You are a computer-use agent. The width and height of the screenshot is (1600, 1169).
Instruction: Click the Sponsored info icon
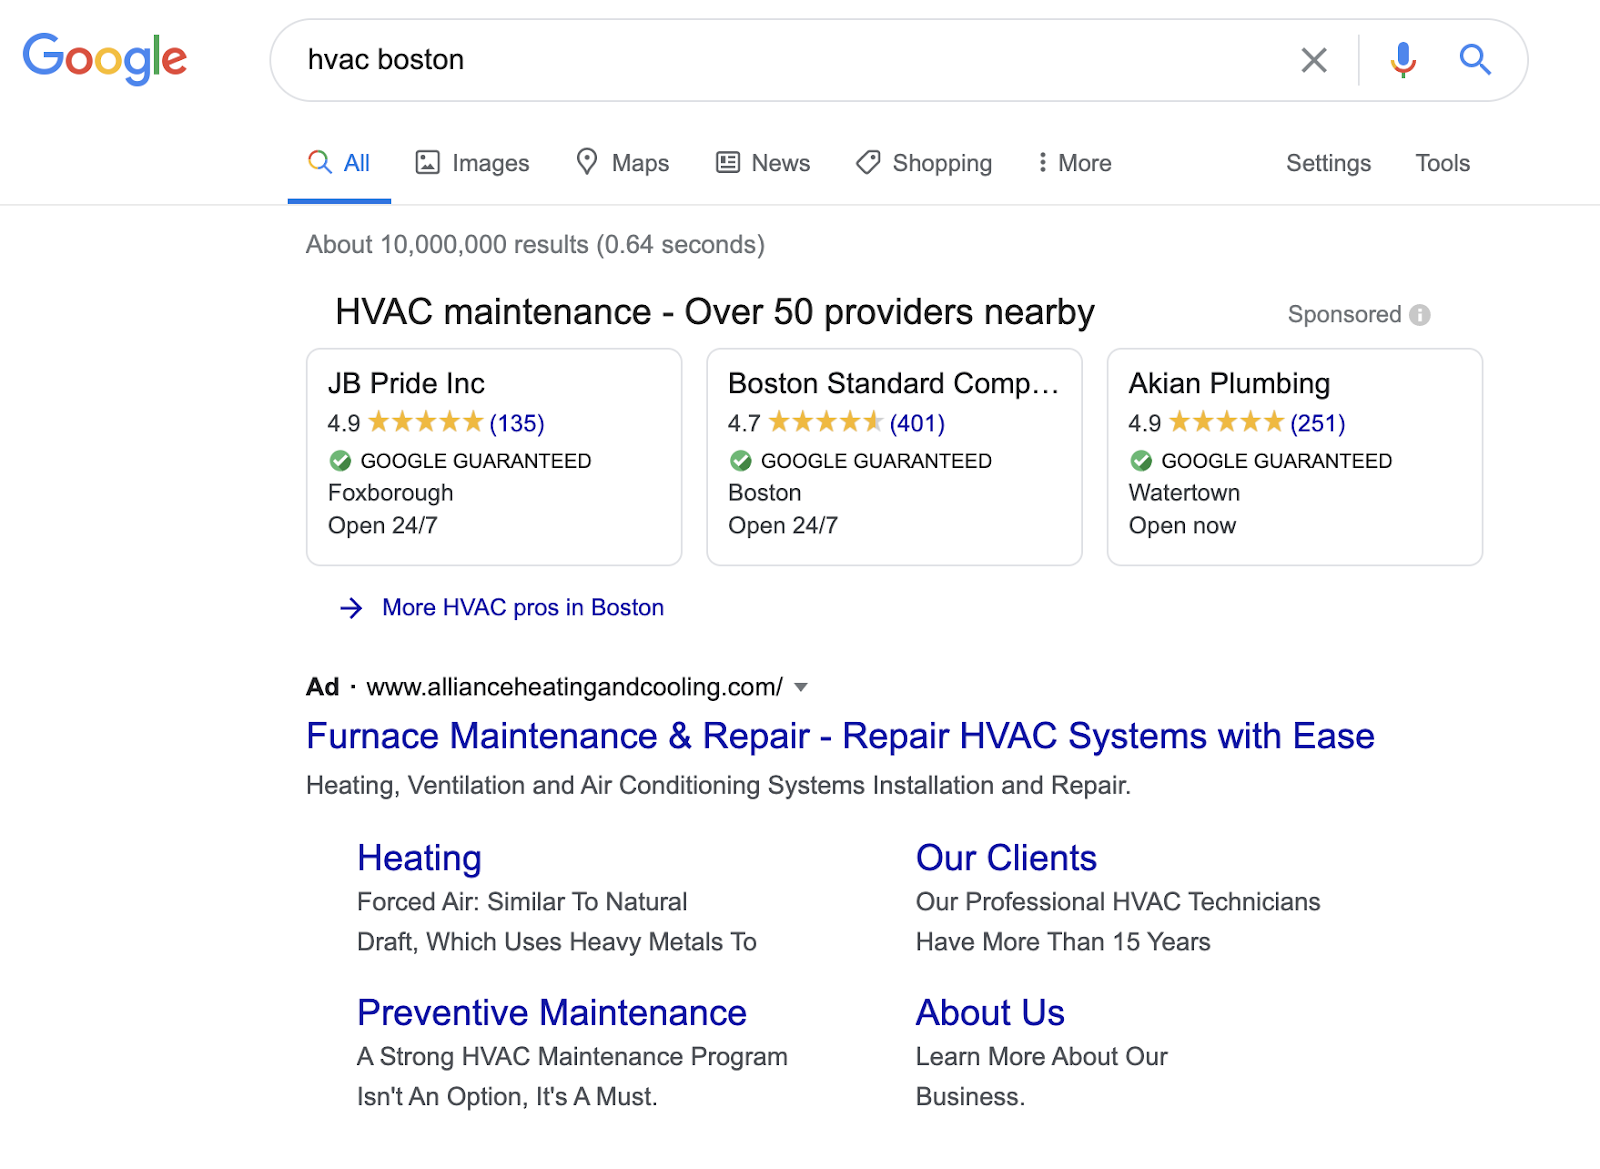point(1420,315)
